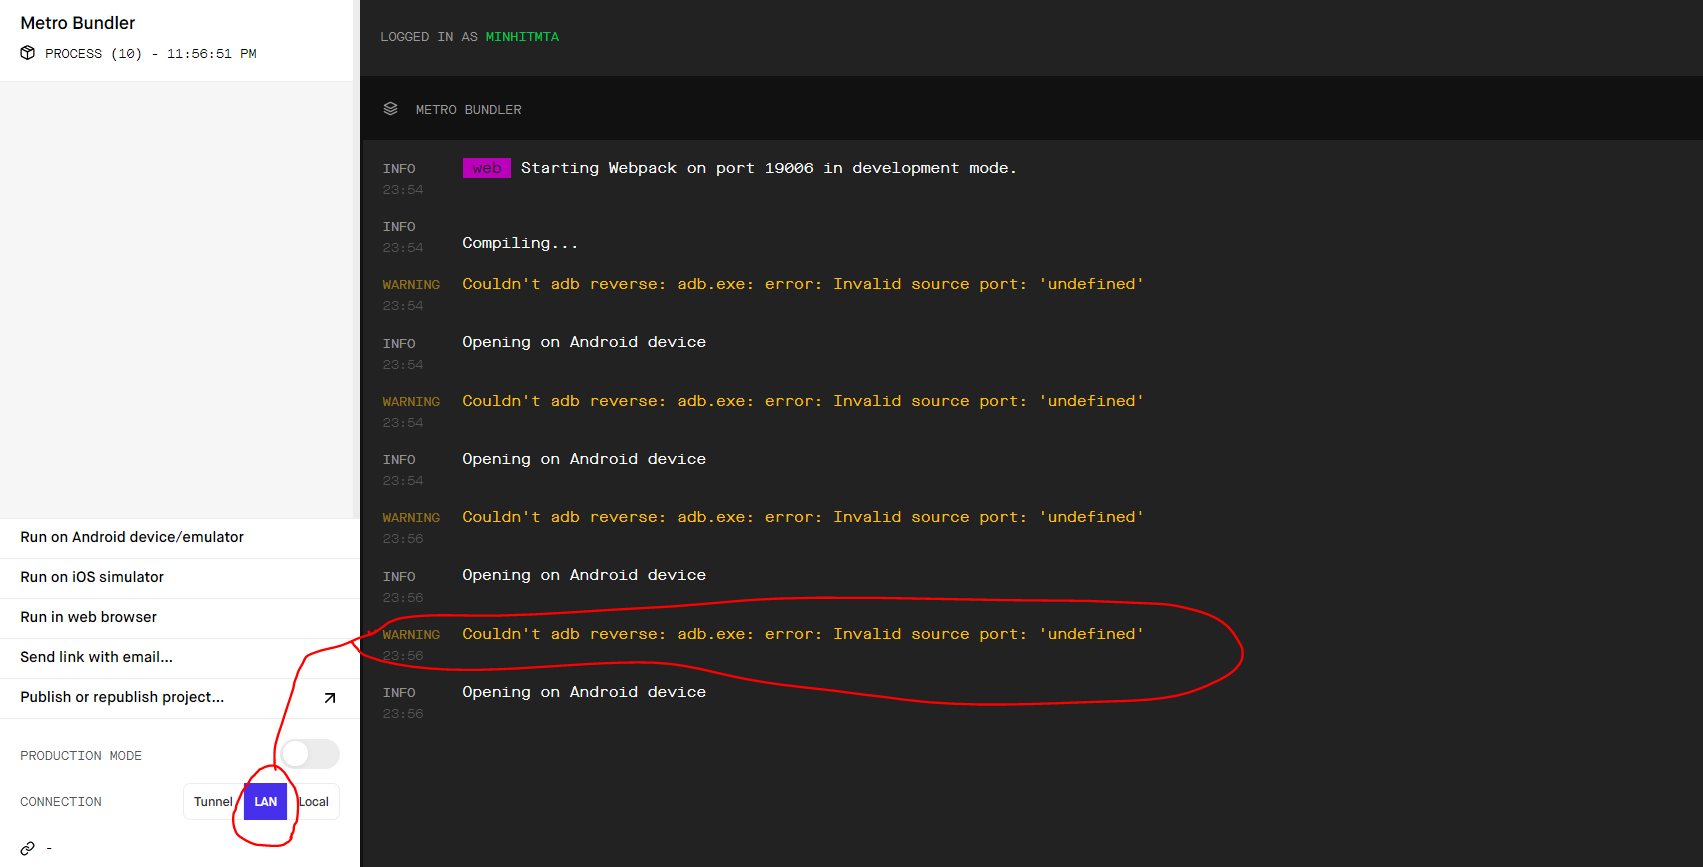Select Tunnel connection type
This screenshot has width=1703, height=867.
pyautogui.click(x=213, y=802)
